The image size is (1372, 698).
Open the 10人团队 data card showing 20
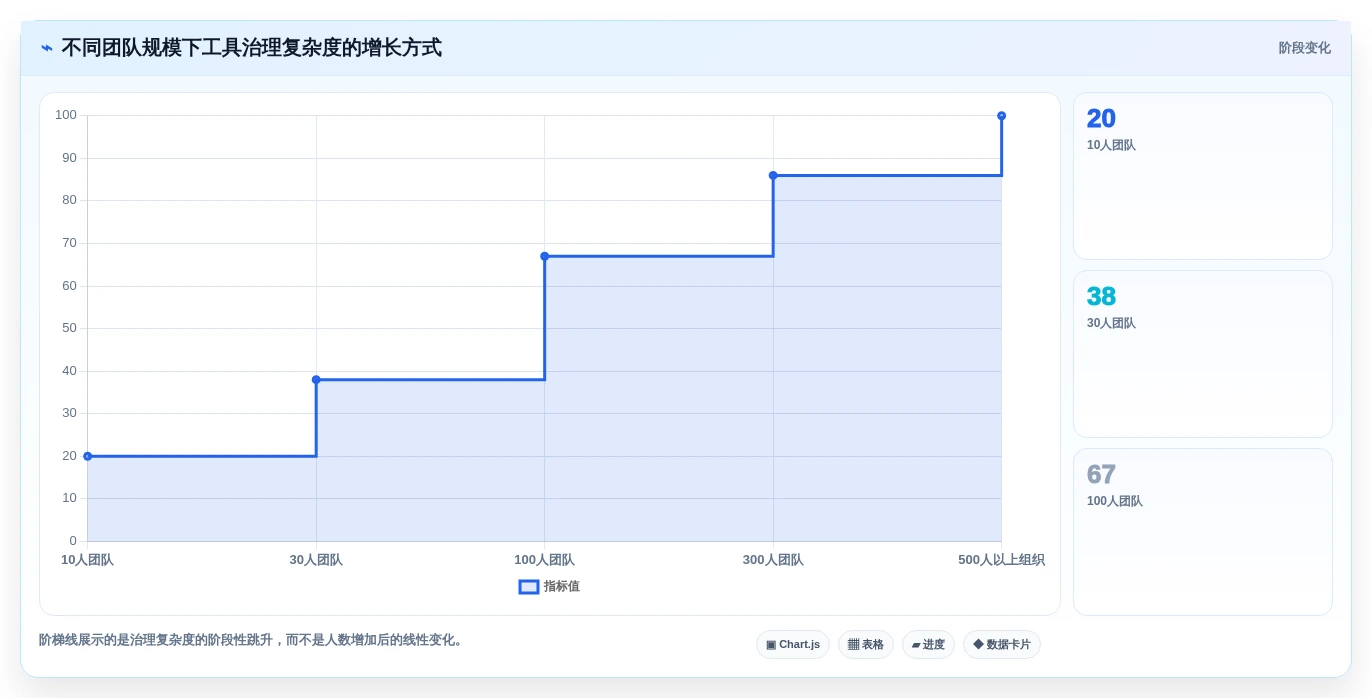[1203, 176]
